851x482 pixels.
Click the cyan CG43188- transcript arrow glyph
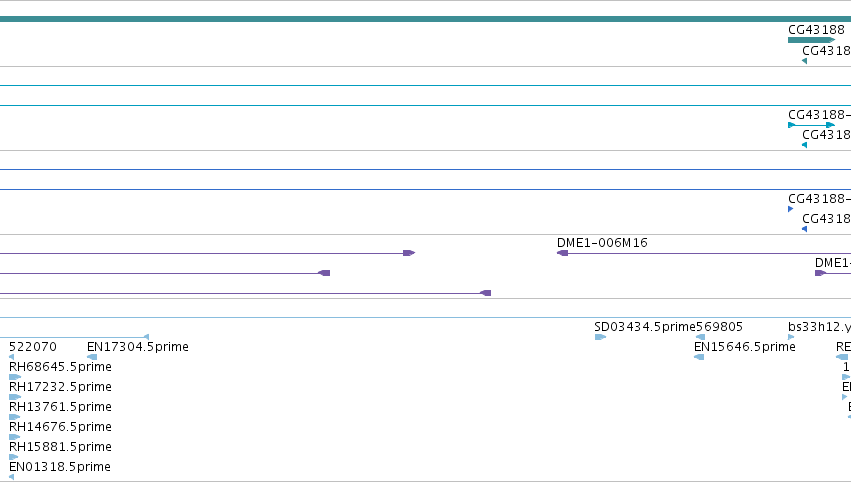pyautogui.click(x=811, y=125)
